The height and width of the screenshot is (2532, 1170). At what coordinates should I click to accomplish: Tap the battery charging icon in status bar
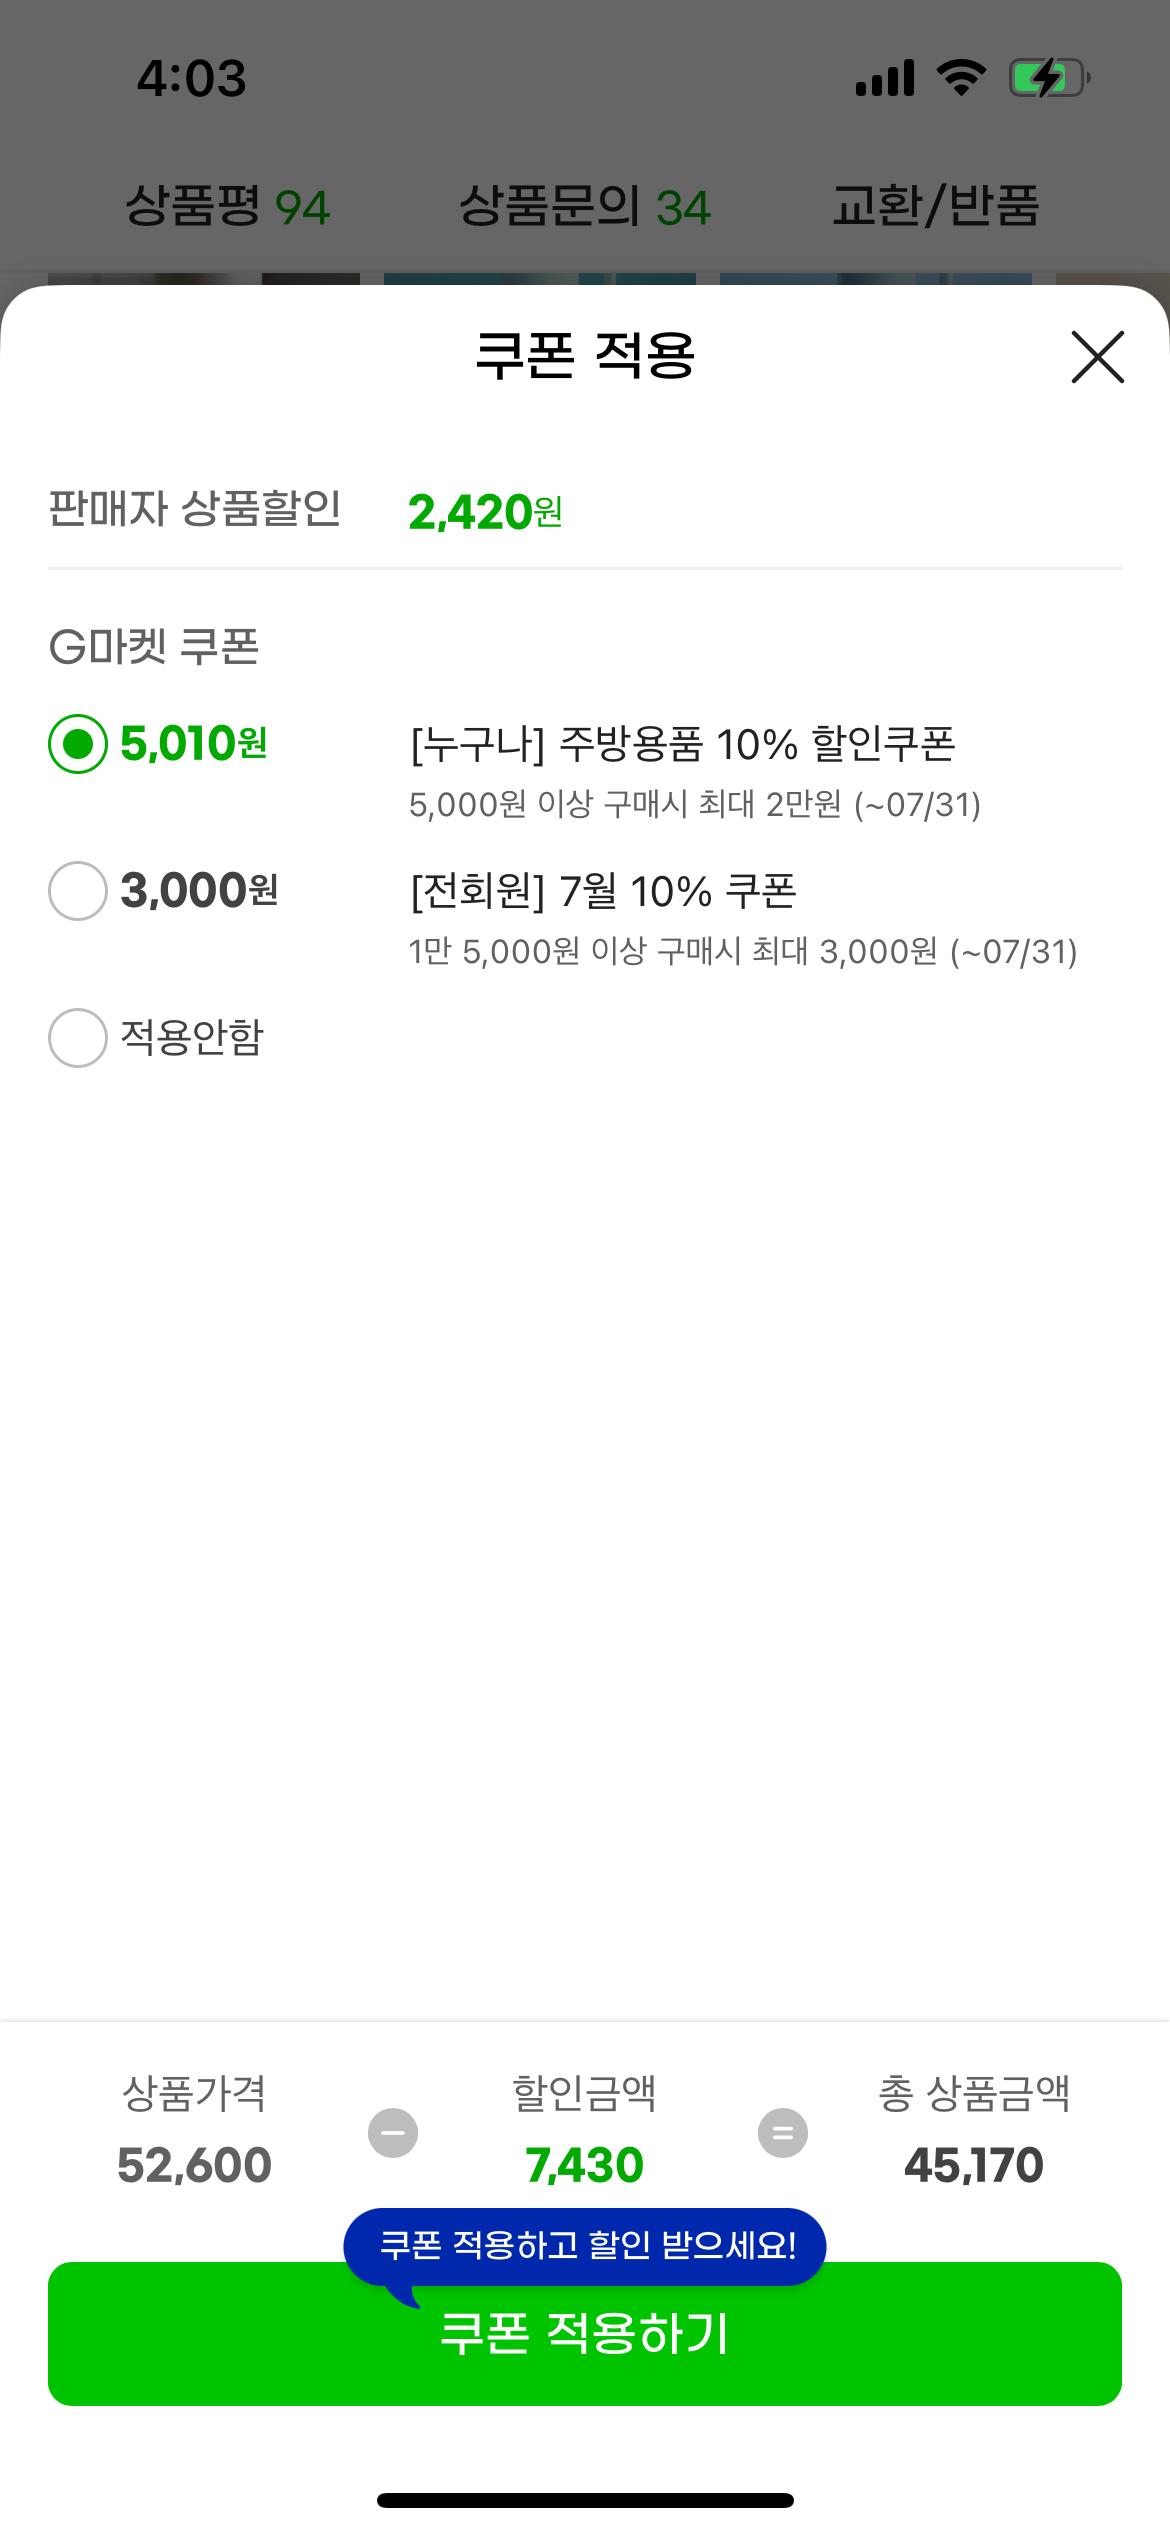coord(1049,78)
